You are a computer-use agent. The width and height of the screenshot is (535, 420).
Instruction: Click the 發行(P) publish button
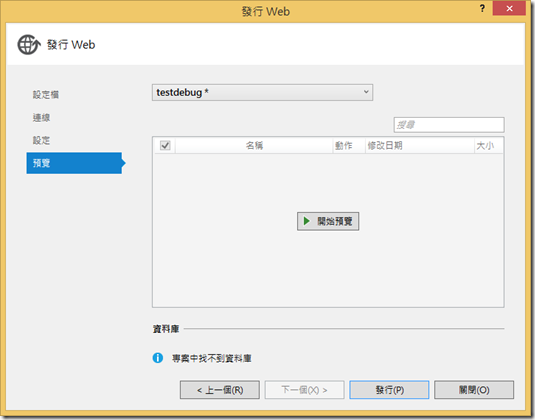coord(389,390)
